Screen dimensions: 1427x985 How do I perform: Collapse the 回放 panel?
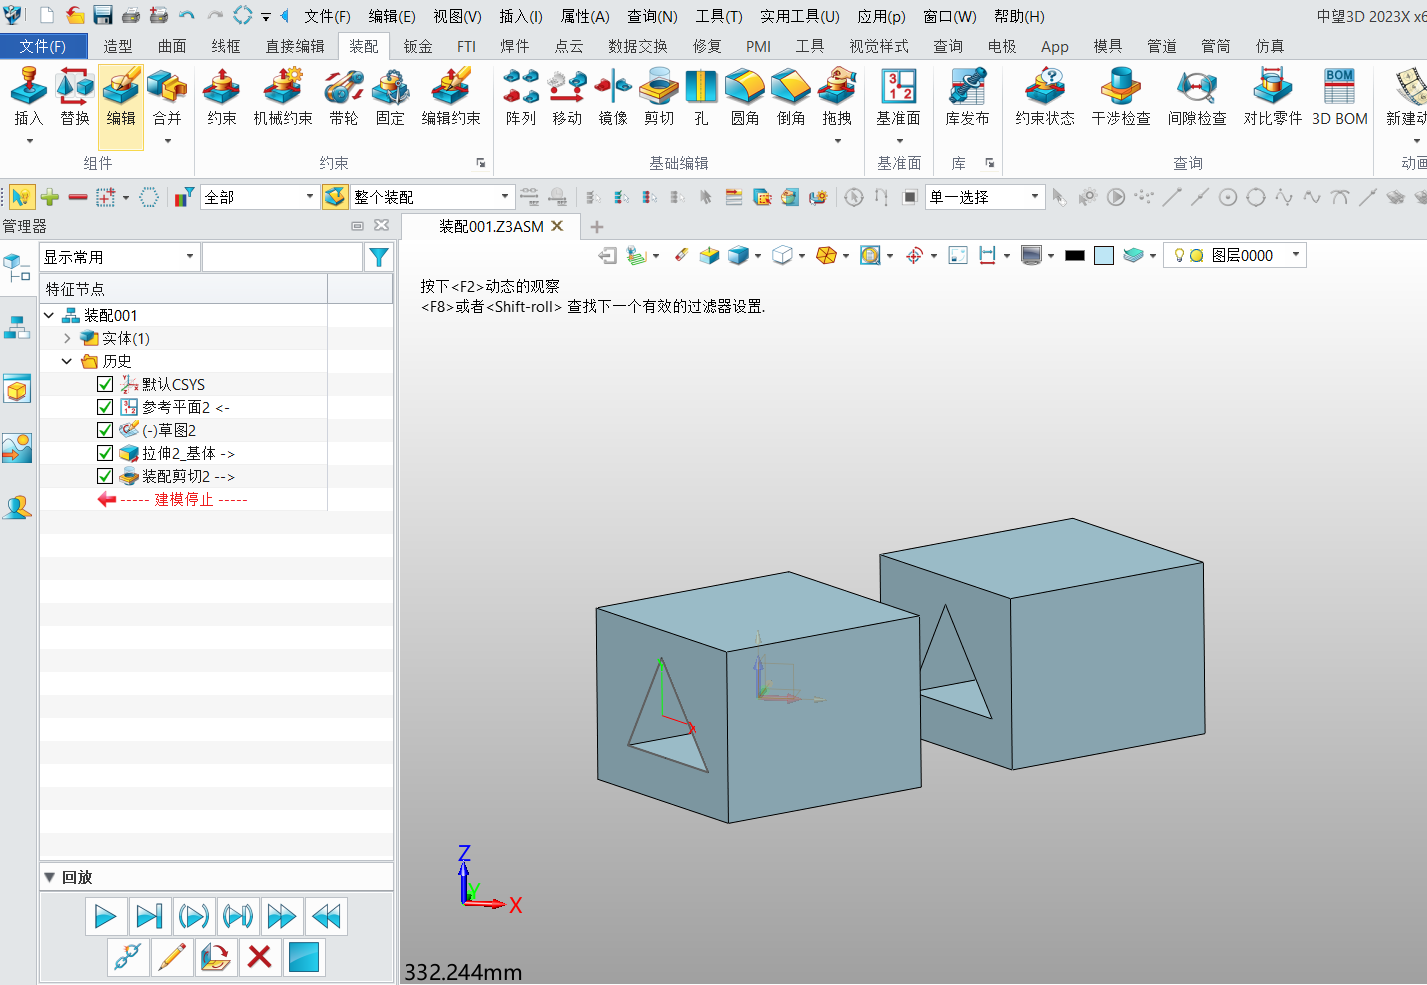[x=49, y=877]
